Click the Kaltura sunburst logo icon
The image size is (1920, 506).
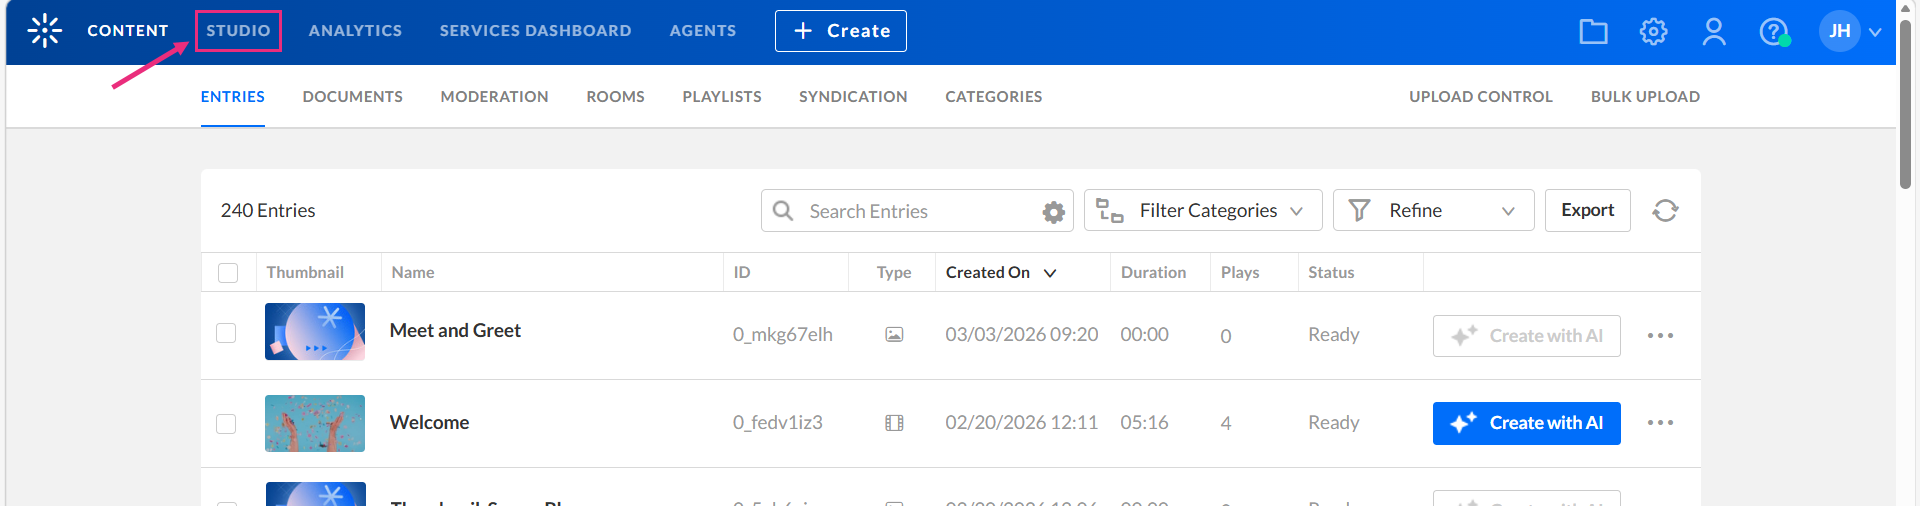pyautogui.click(x=45, y=31)
